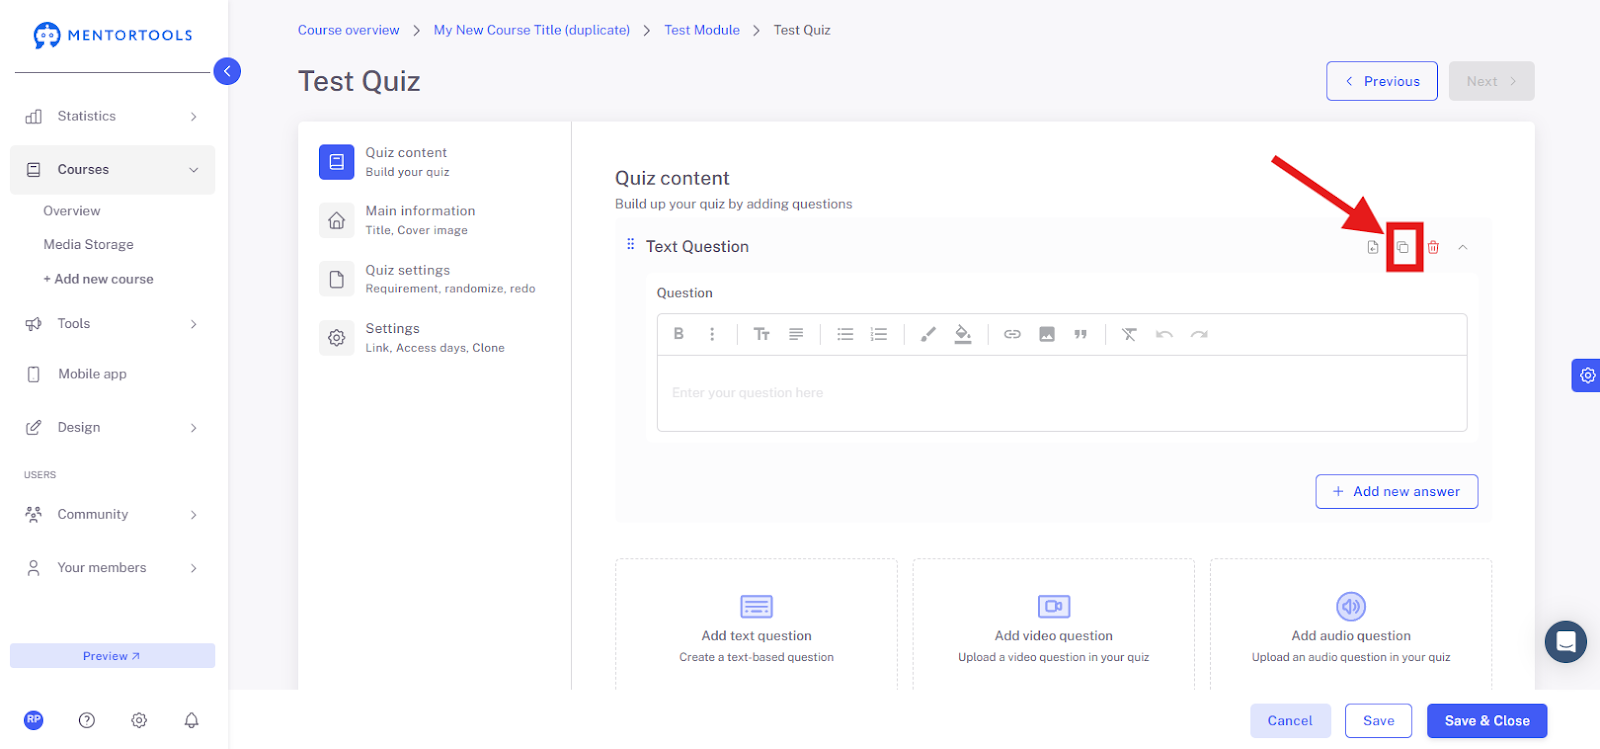1600x749 pixels.
Task: Click the text size icon
Action: click(762, 334)
